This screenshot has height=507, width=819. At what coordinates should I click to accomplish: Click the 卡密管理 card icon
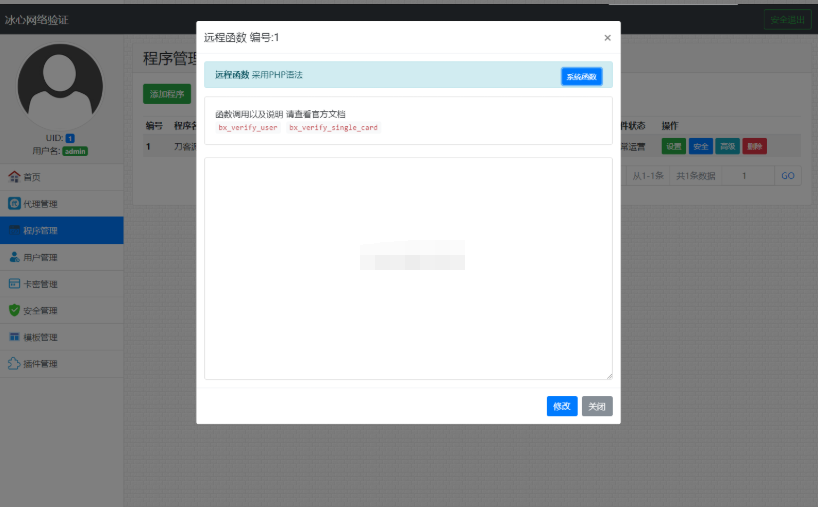[14, 284]
